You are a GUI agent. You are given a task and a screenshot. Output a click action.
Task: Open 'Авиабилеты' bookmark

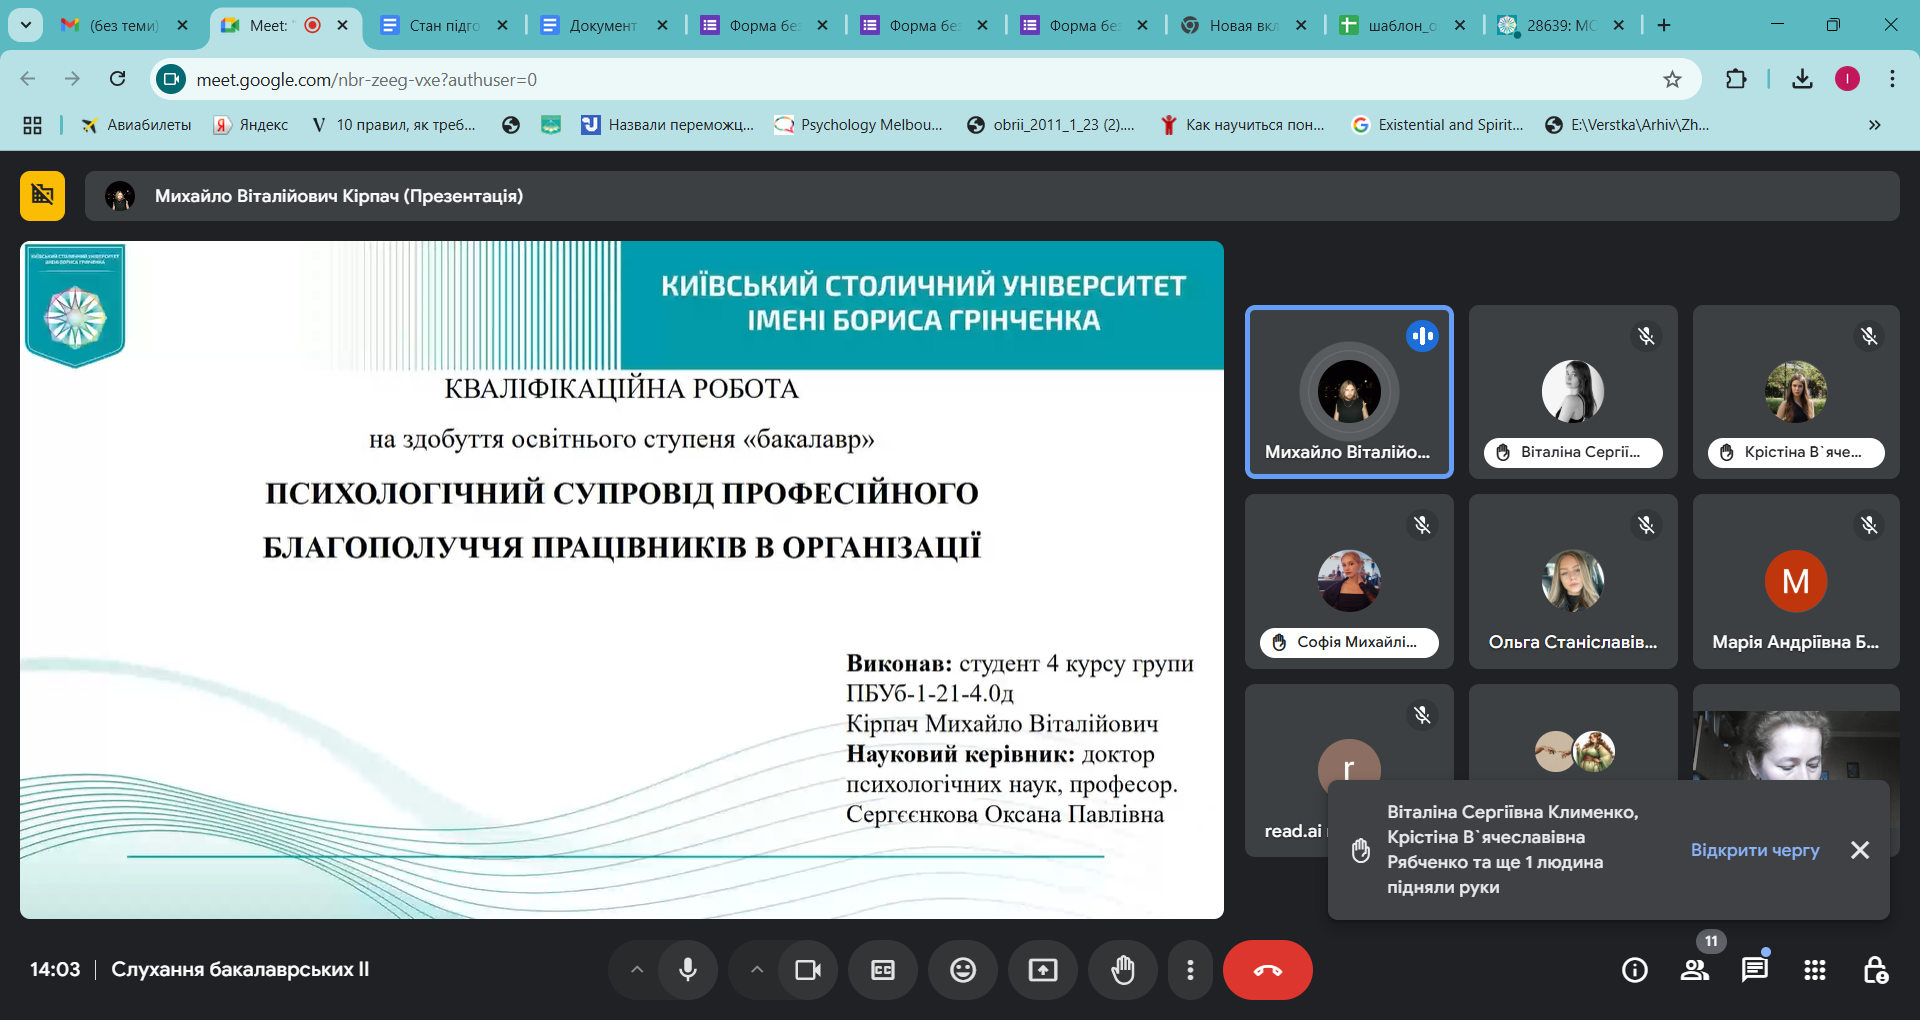coord(136,125)
